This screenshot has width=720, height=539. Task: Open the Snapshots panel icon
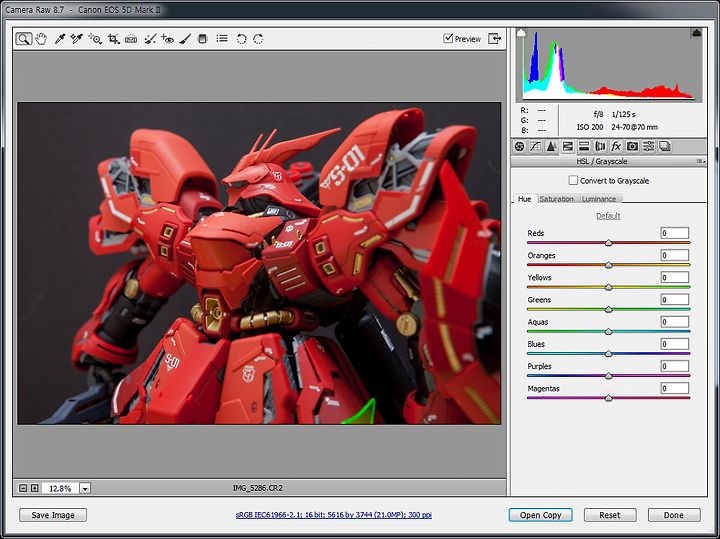point(664,146)
